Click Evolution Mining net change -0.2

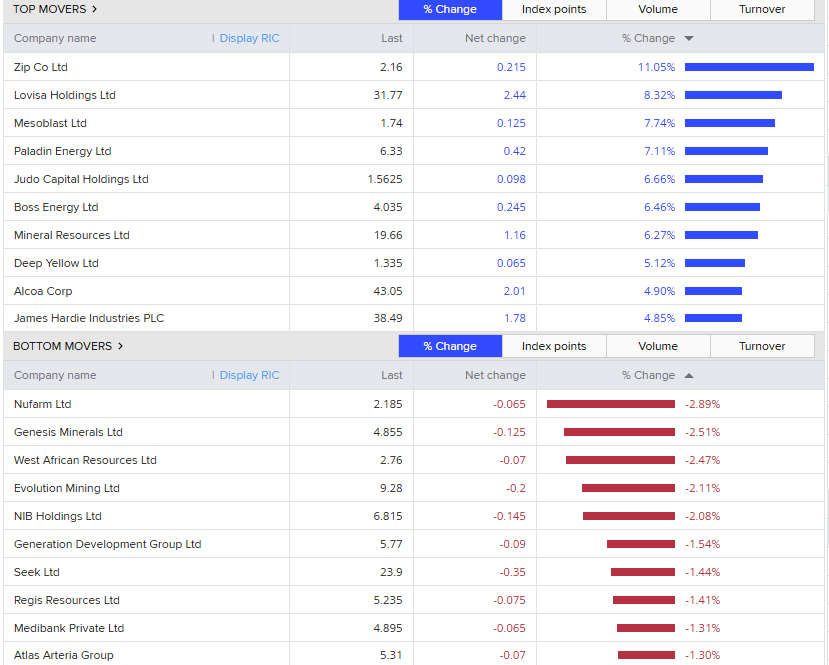pyautogui.click(x=516, y=488)
